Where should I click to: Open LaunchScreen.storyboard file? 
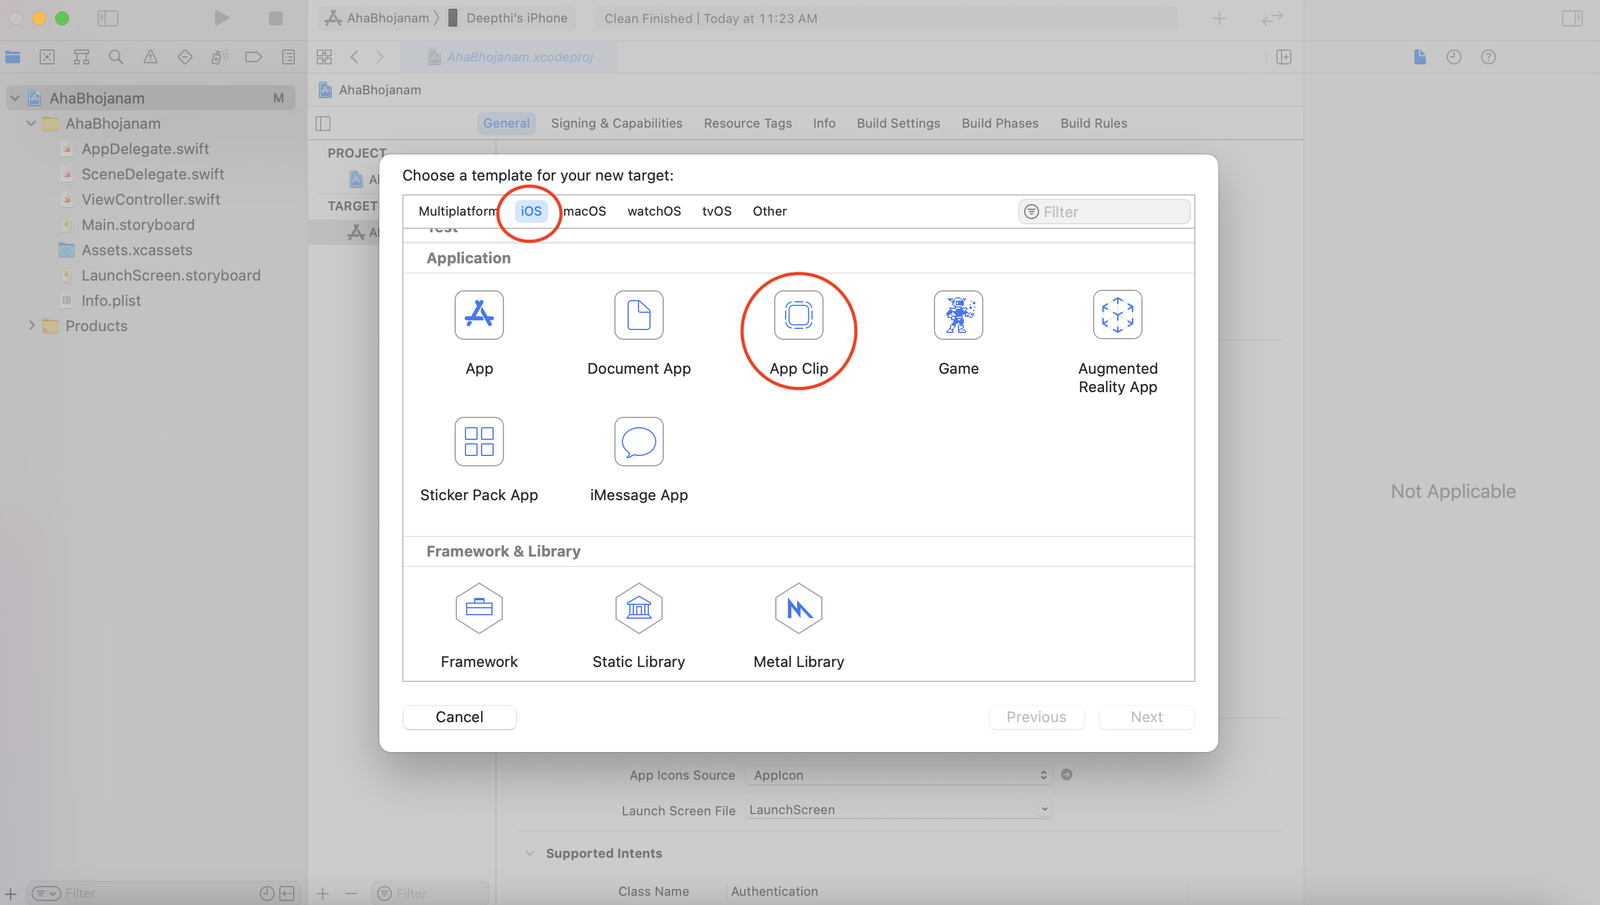(171, 275)
